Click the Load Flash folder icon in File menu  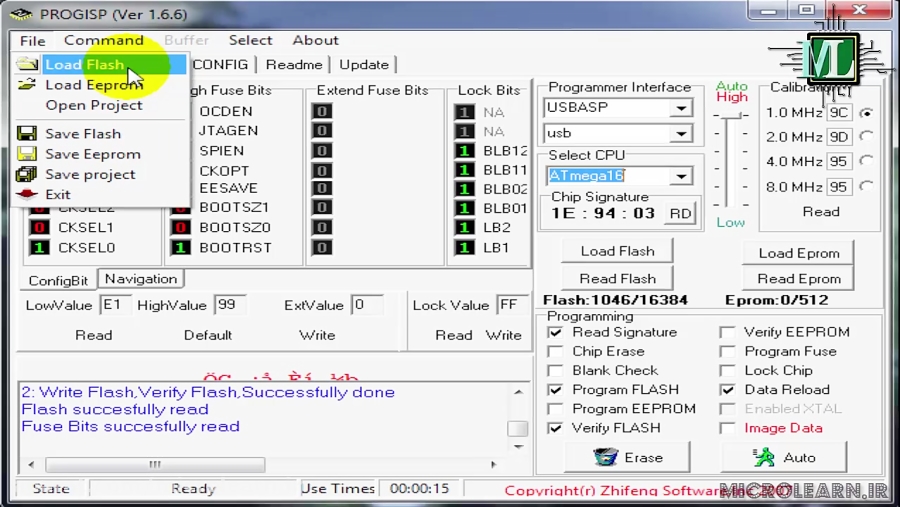click(x=27, y=65)
